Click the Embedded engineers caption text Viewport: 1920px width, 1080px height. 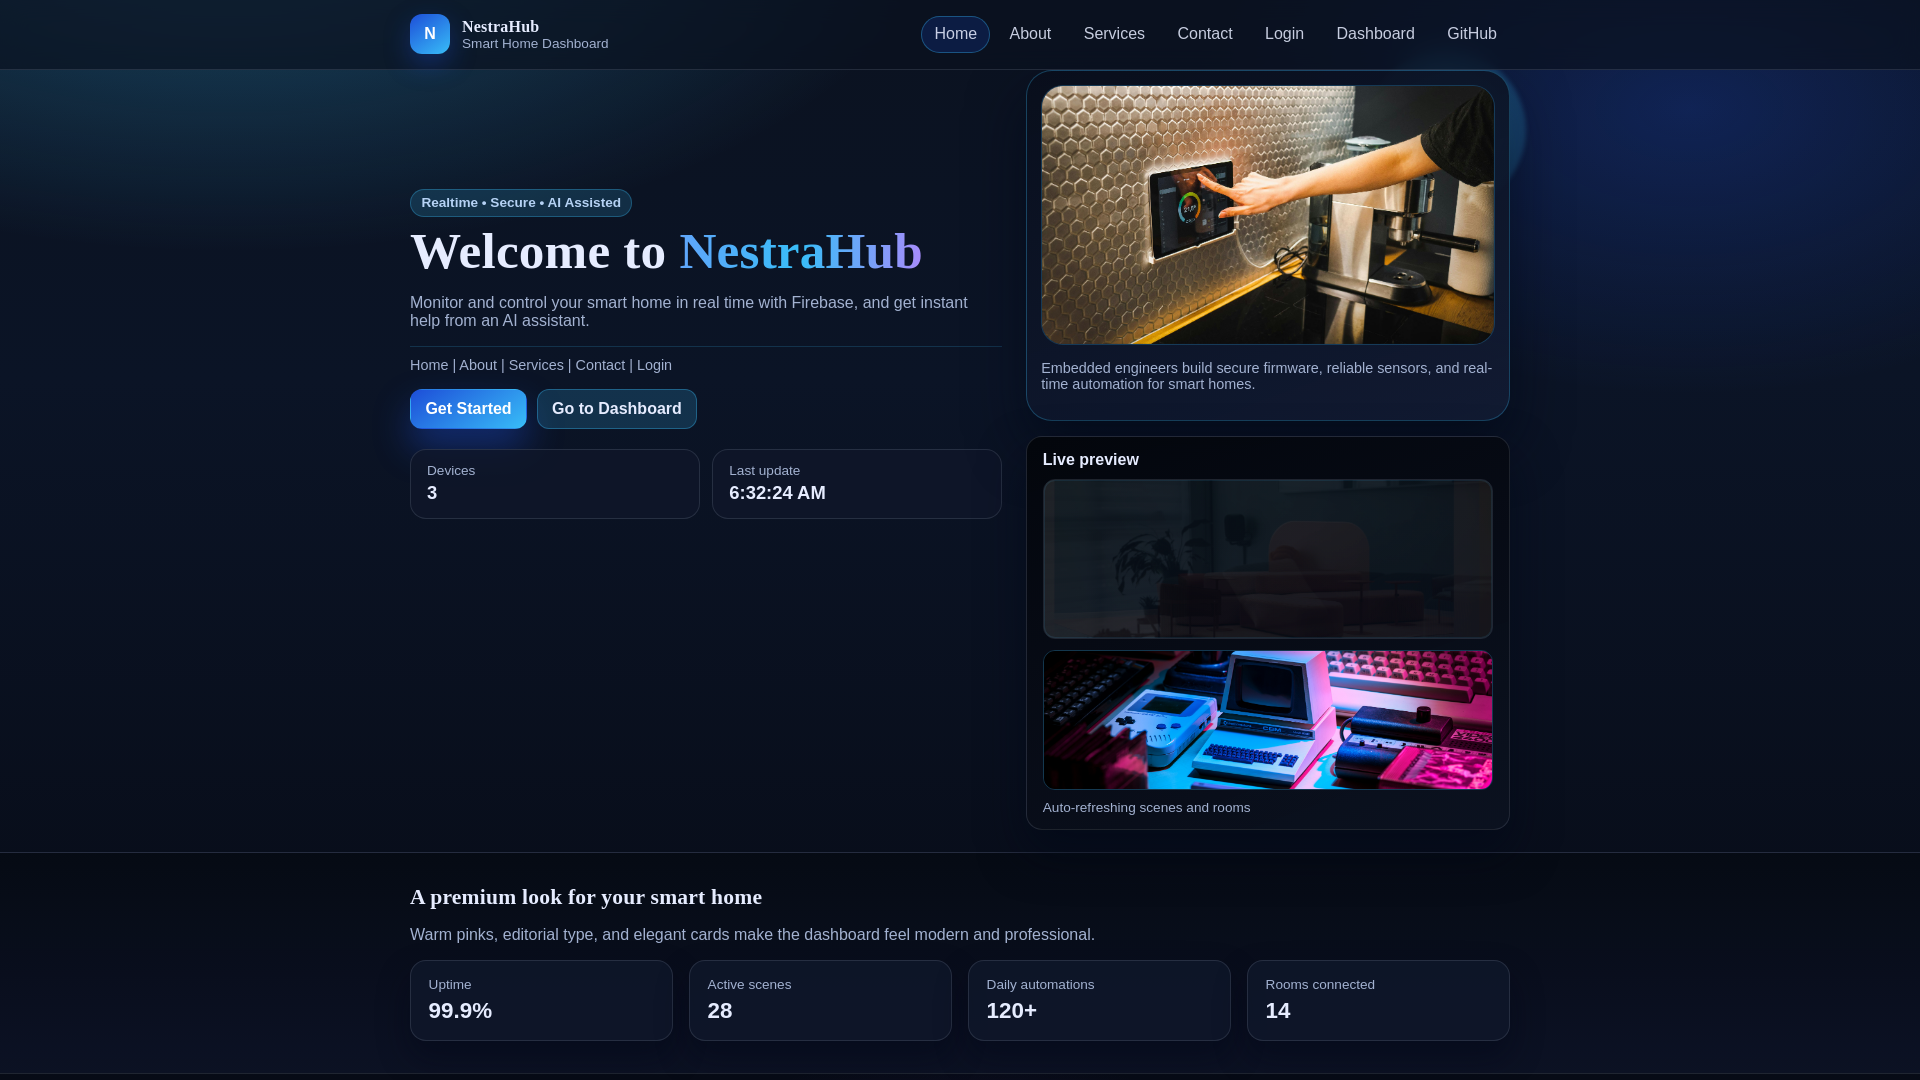(x=1266, y=376)
